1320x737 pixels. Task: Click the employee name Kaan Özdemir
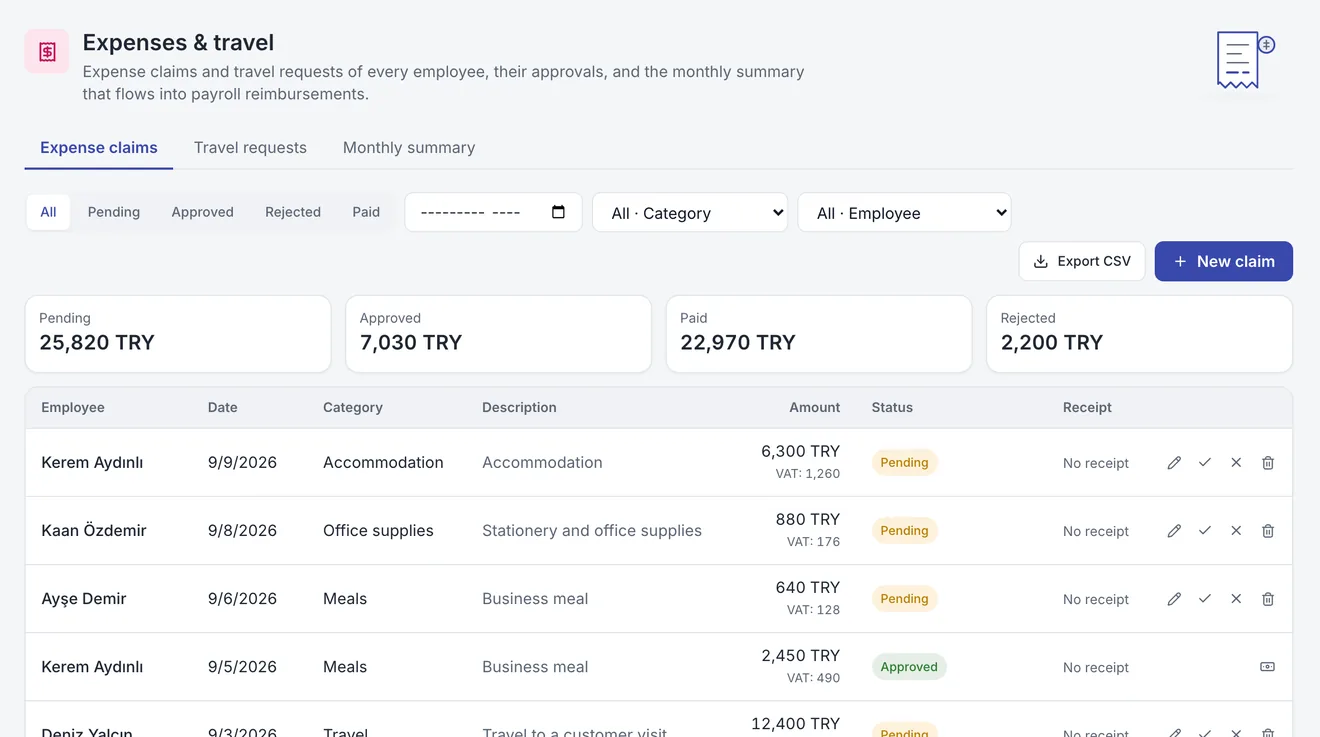pyautogui.click(x=94, y=531)
